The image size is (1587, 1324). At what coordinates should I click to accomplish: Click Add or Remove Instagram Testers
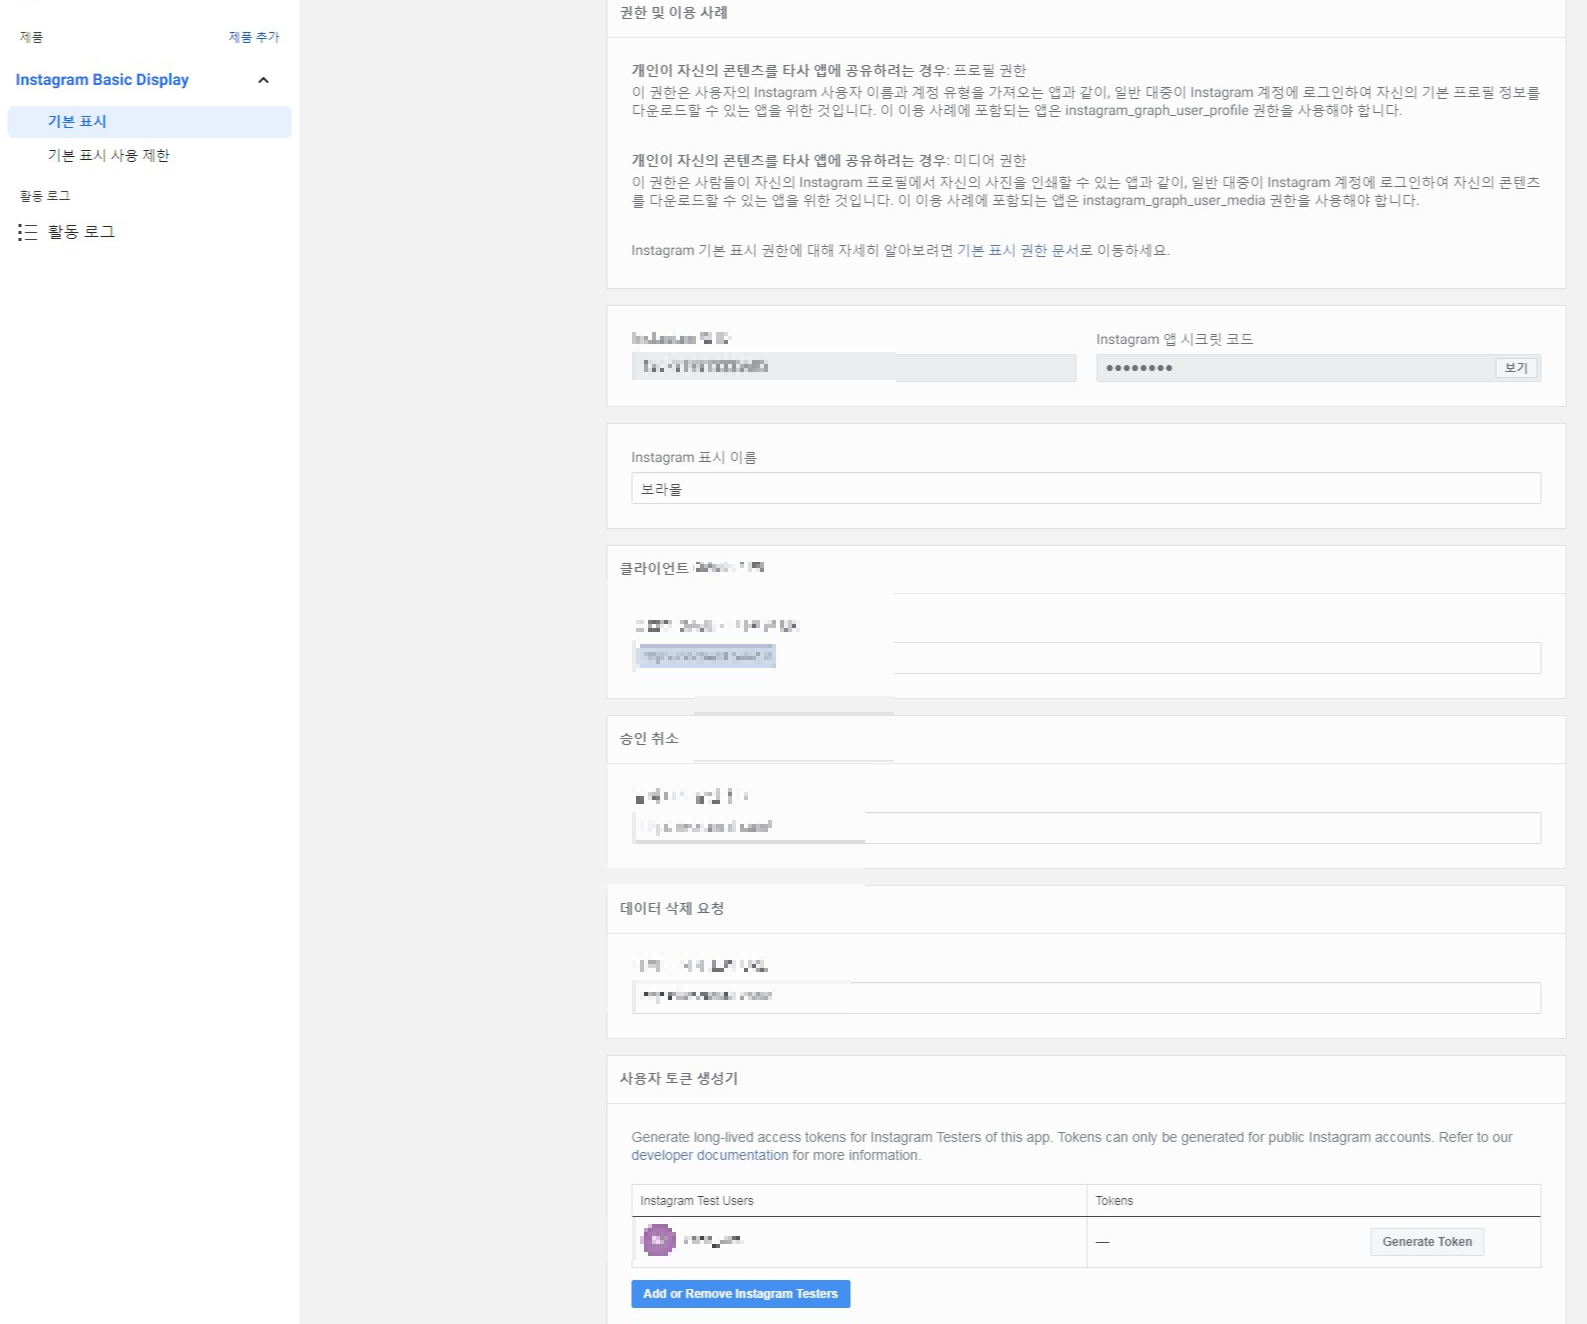pyautogui.click(x=741, y=1294)
